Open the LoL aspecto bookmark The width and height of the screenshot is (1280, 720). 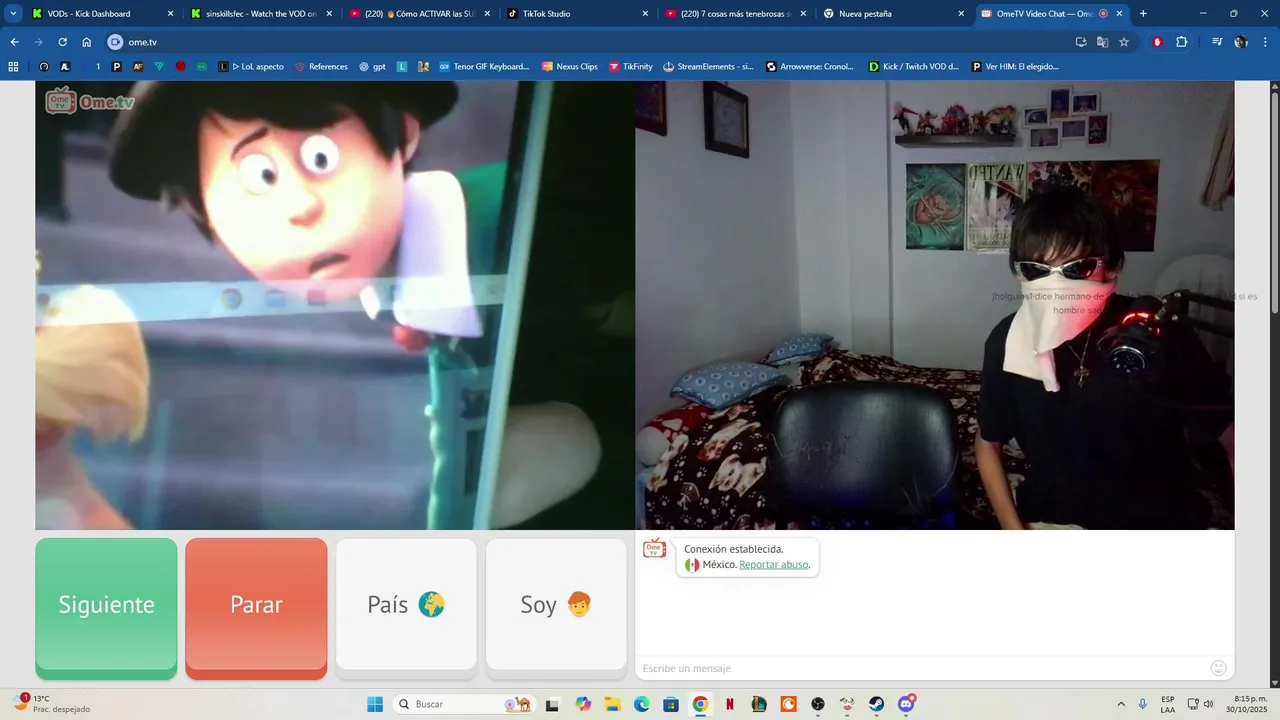tap(251, 67)
